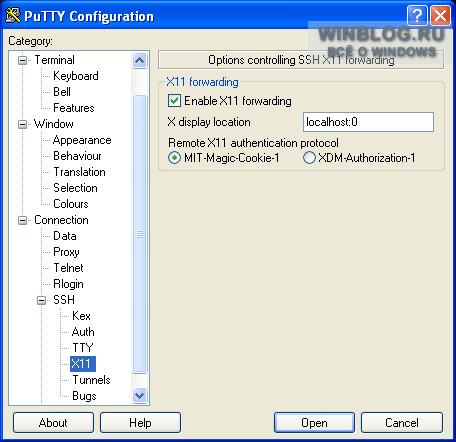The width and height of the screenshot is (456, 442).
Task: Select the Translation category
Action: pos(79,172)
